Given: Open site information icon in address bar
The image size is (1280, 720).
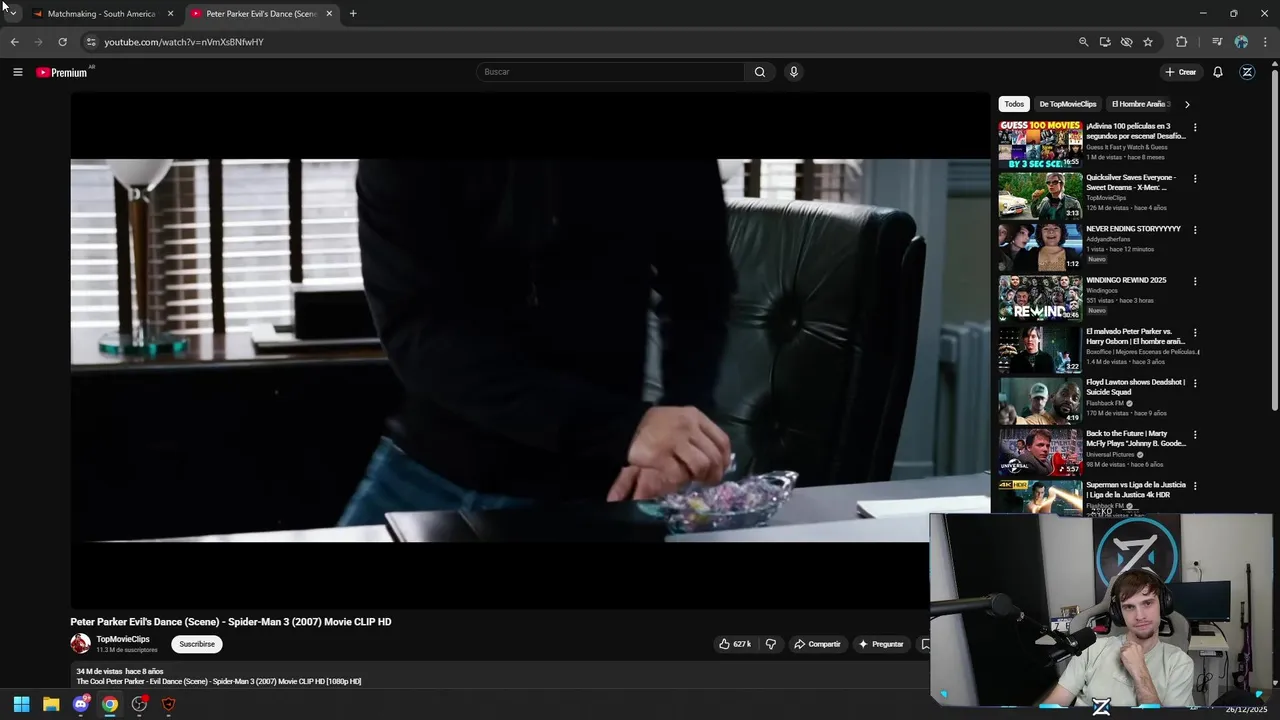Looking at the screenshot, I should click(x=91, y=42).
